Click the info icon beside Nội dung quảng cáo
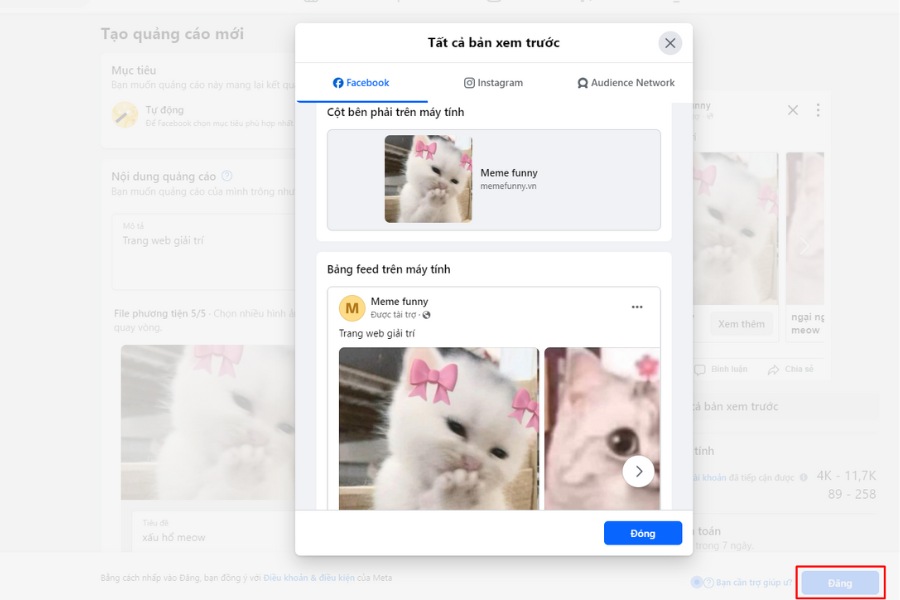 (227, 176)
